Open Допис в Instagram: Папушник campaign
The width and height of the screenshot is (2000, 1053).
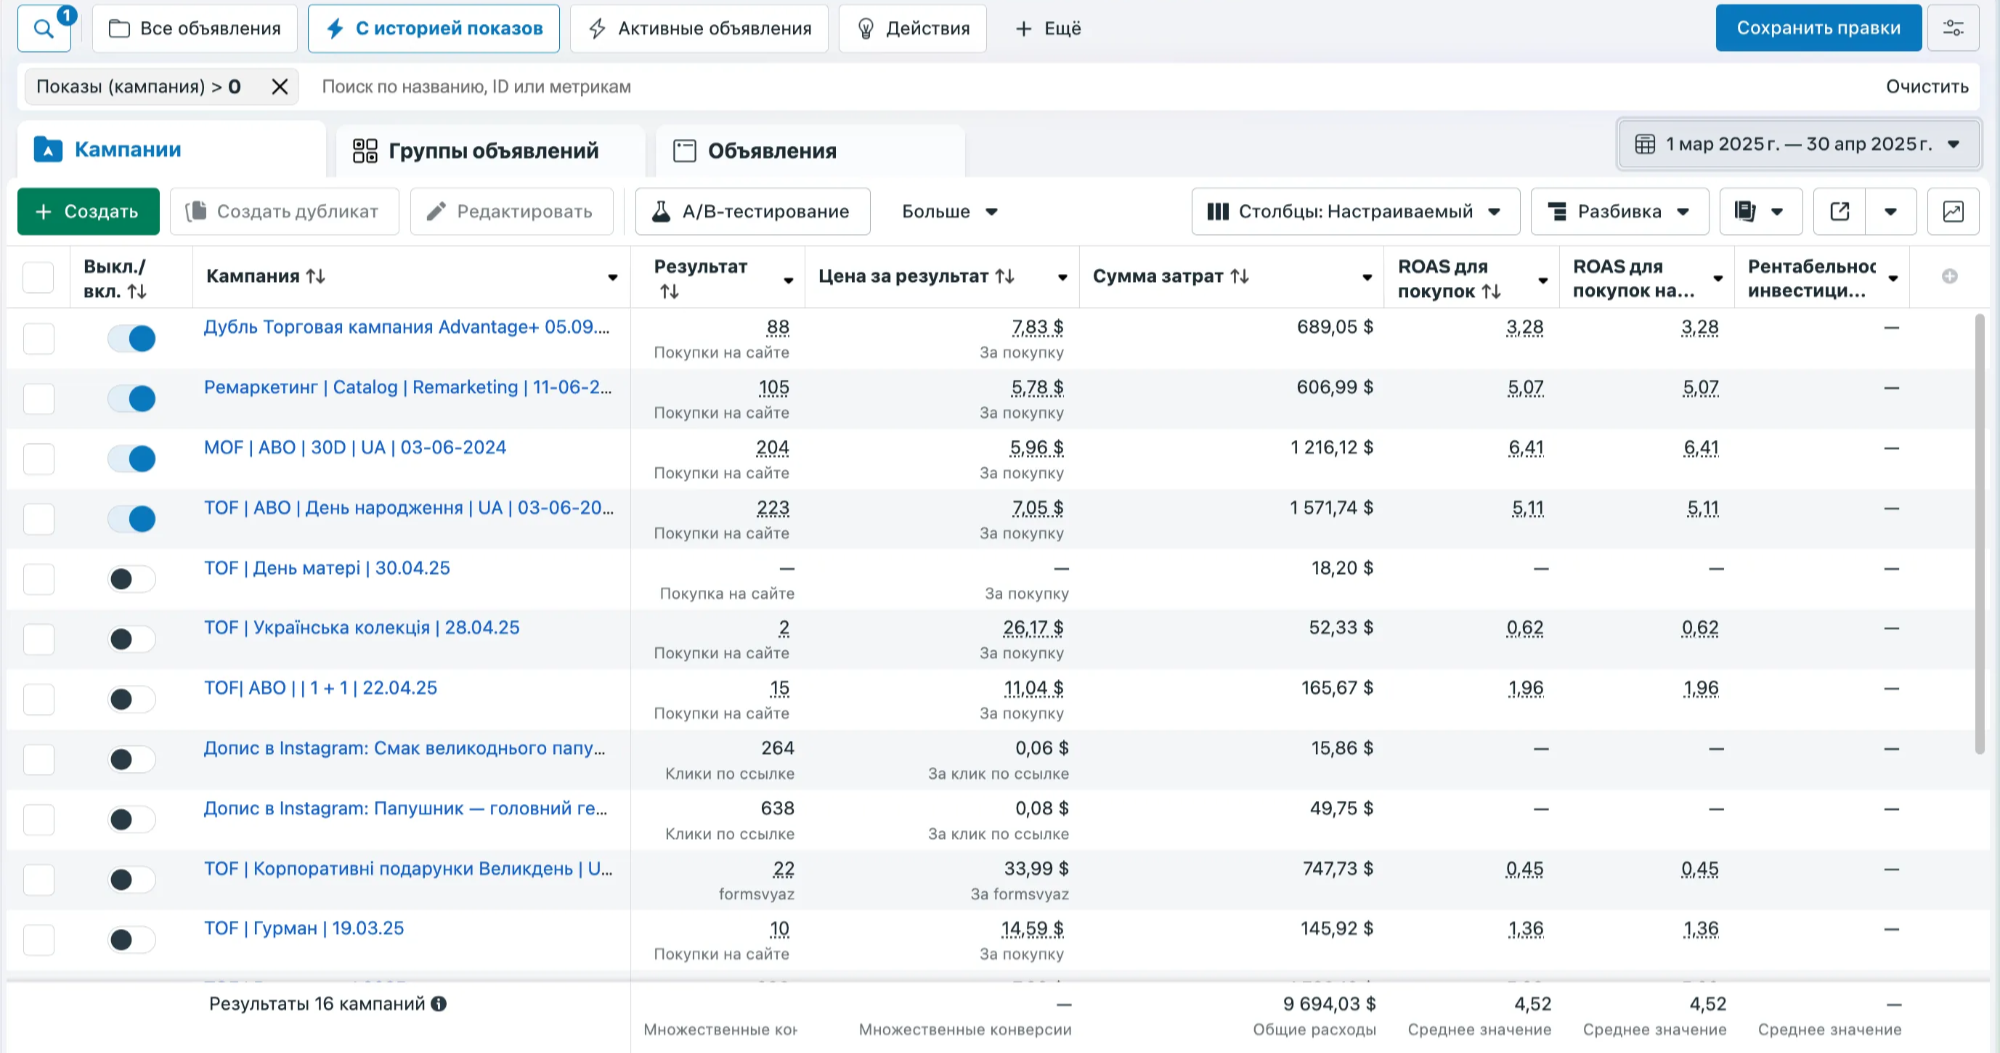(405, 808)
